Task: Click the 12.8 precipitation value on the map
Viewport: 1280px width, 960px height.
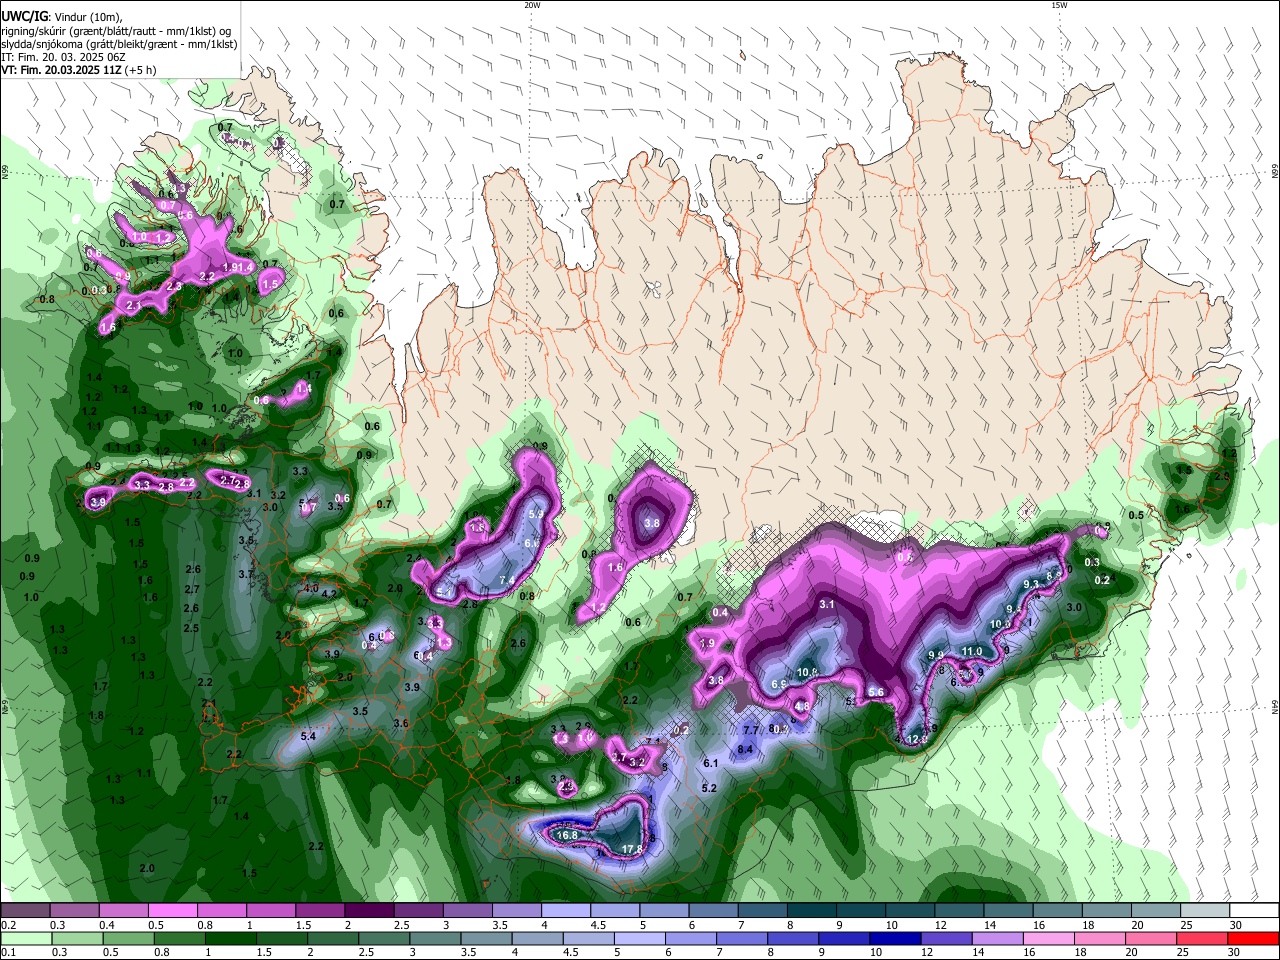Action: tap(917, 740)
